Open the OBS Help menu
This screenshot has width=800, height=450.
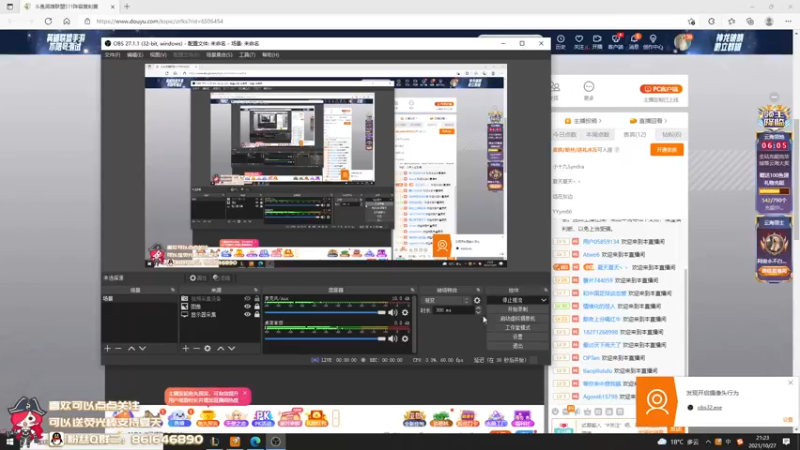[270, 55]
